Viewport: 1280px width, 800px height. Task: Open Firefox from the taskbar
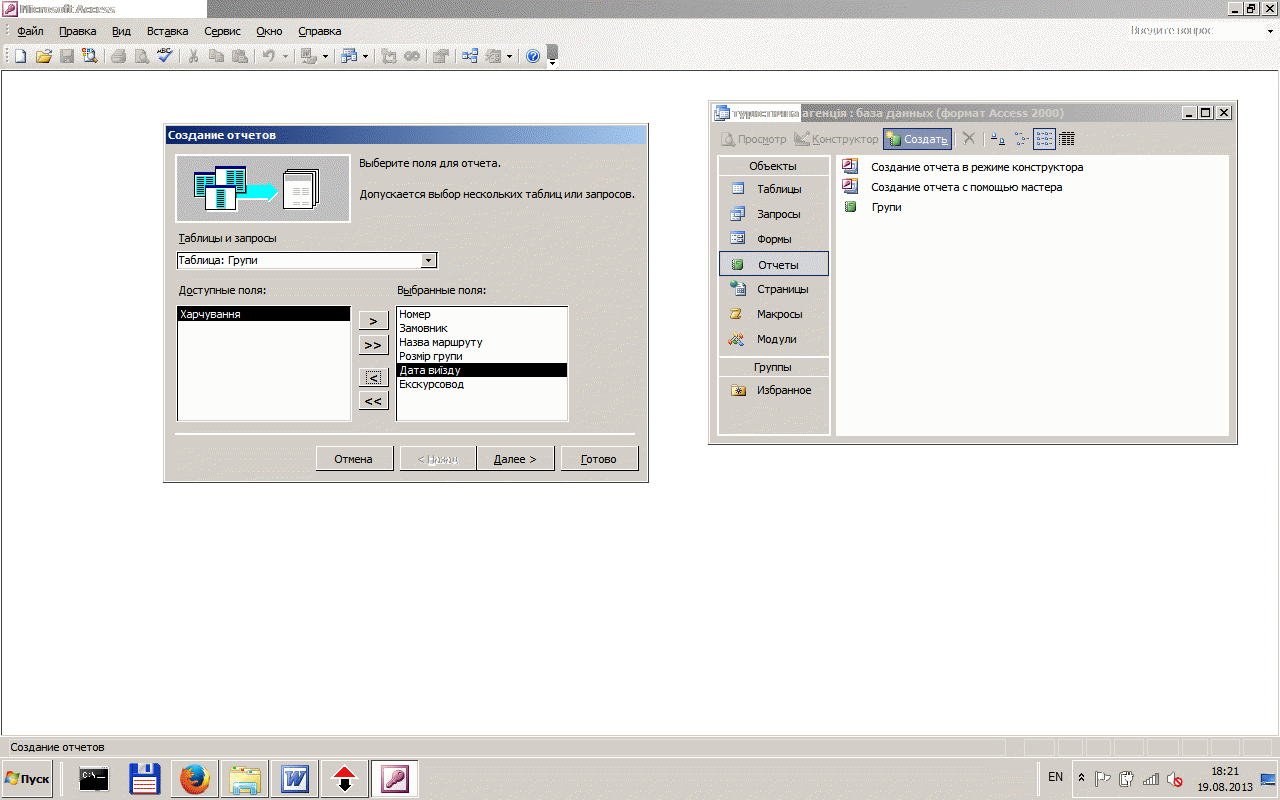click(195, 778)
